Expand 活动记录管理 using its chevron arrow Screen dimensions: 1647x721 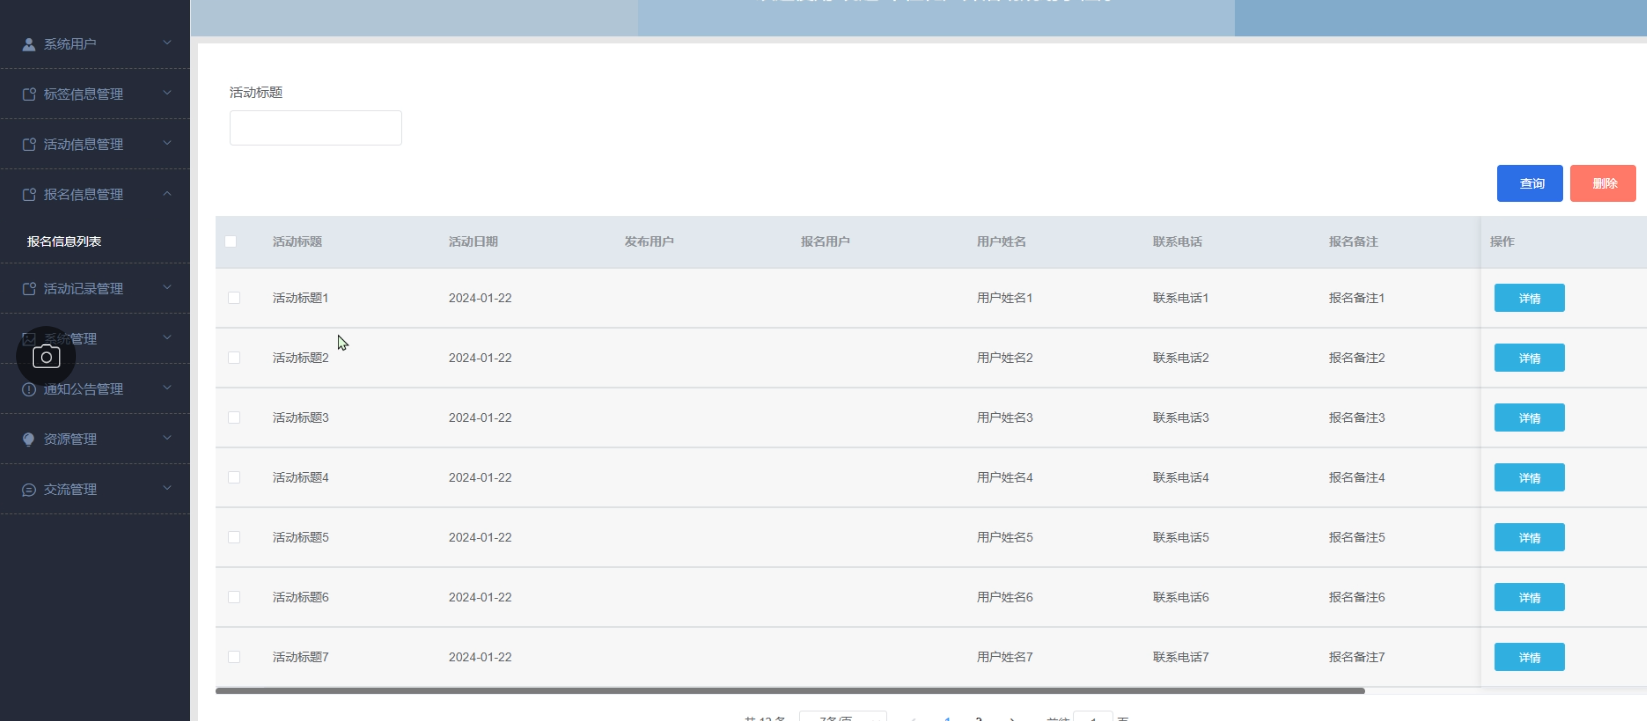[x=167, y=287]
